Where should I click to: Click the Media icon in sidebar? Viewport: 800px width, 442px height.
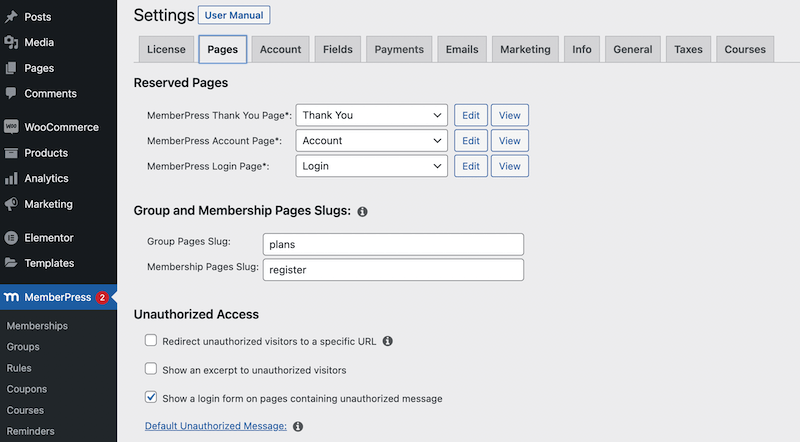tap(11, 42)
